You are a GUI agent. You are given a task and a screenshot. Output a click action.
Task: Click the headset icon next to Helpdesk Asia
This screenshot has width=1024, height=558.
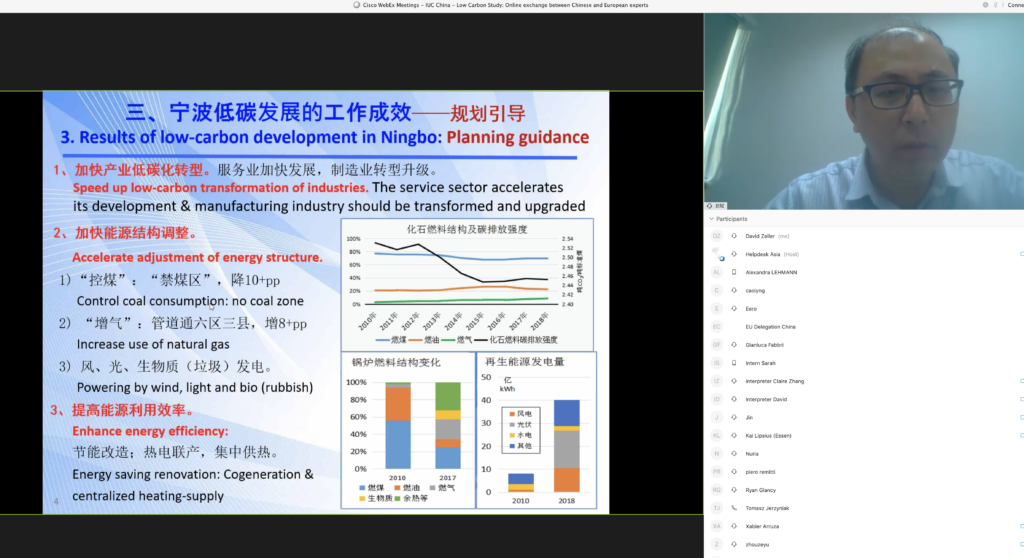click(734, 254)
